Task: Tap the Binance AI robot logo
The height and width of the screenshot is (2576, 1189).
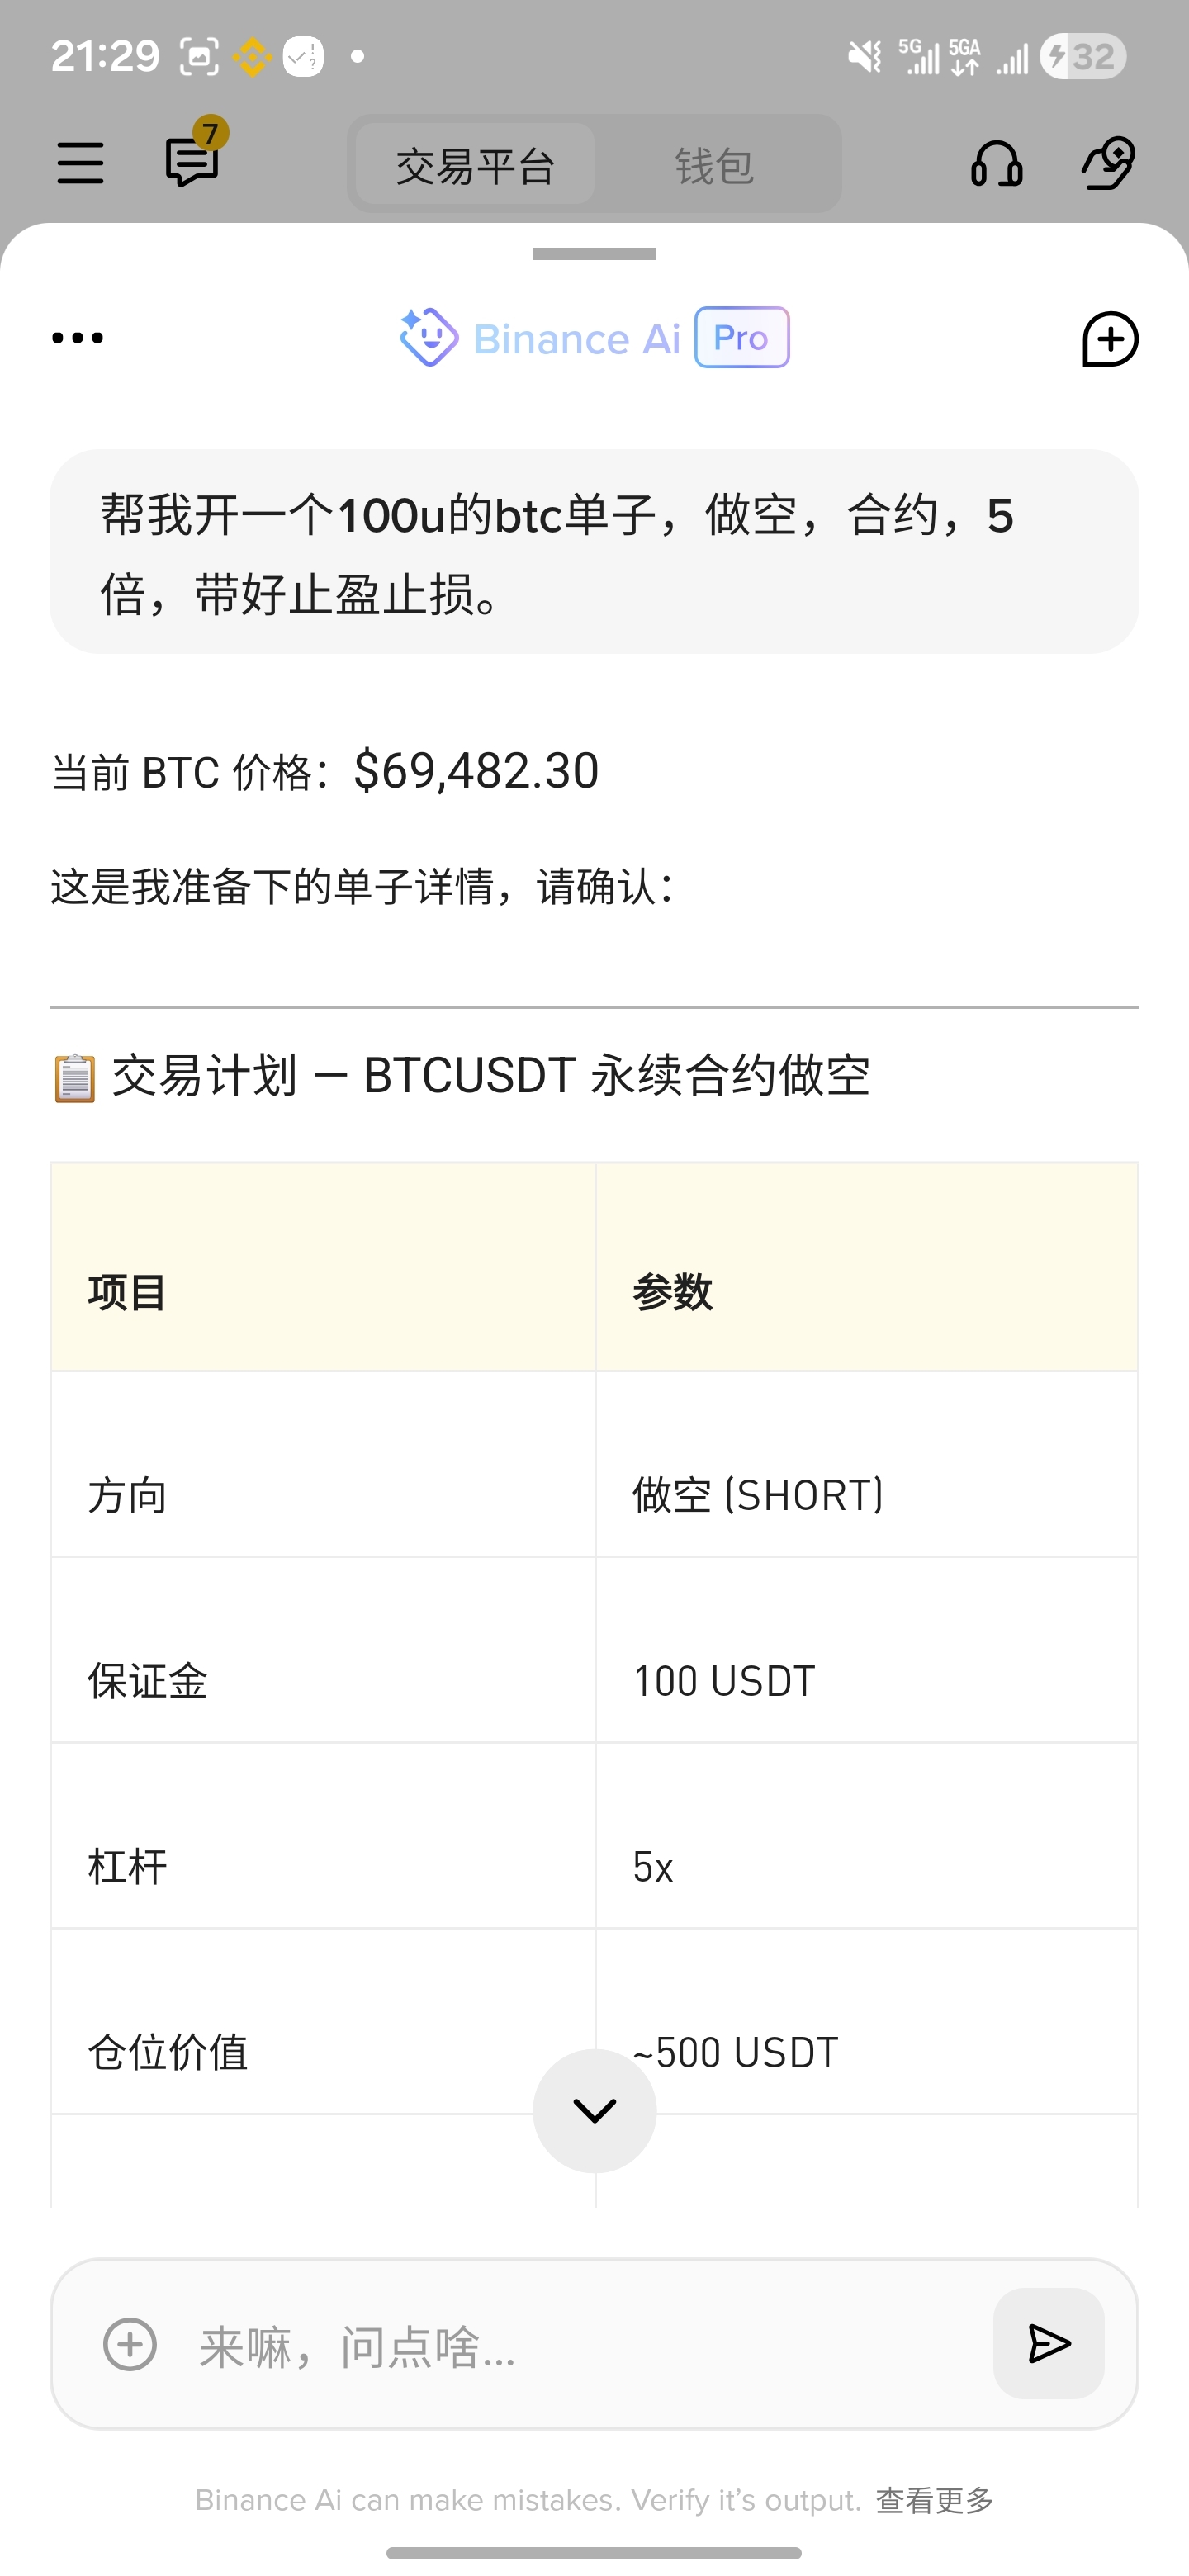Action: click(x=429, y=338)
